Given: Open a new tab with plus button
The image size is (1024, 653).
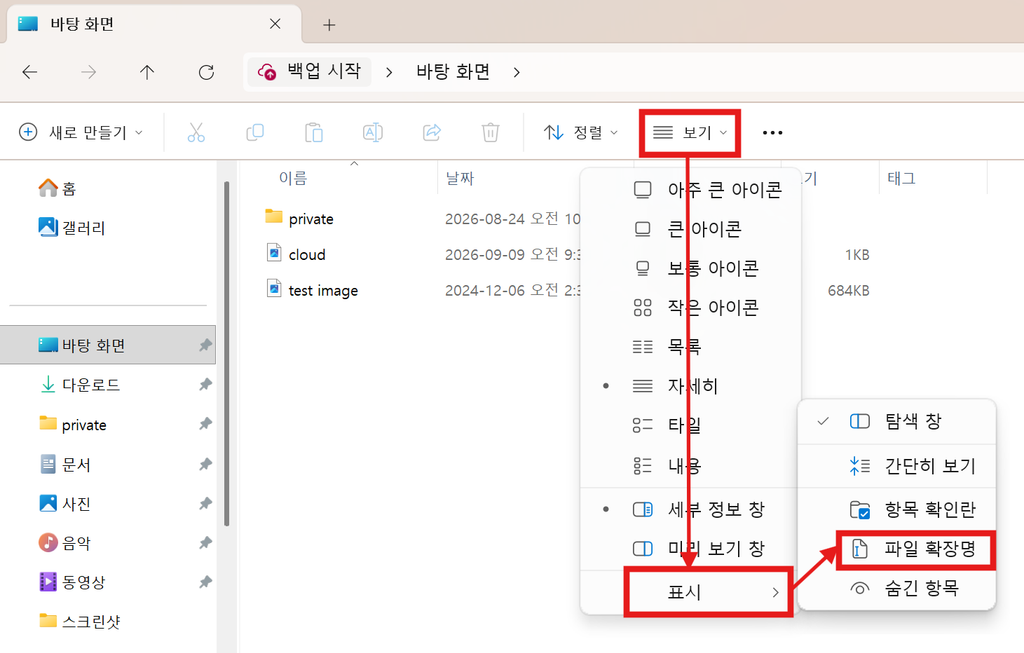Looking at the screenshot, I should pyautogui.click(x=329, y=25).
